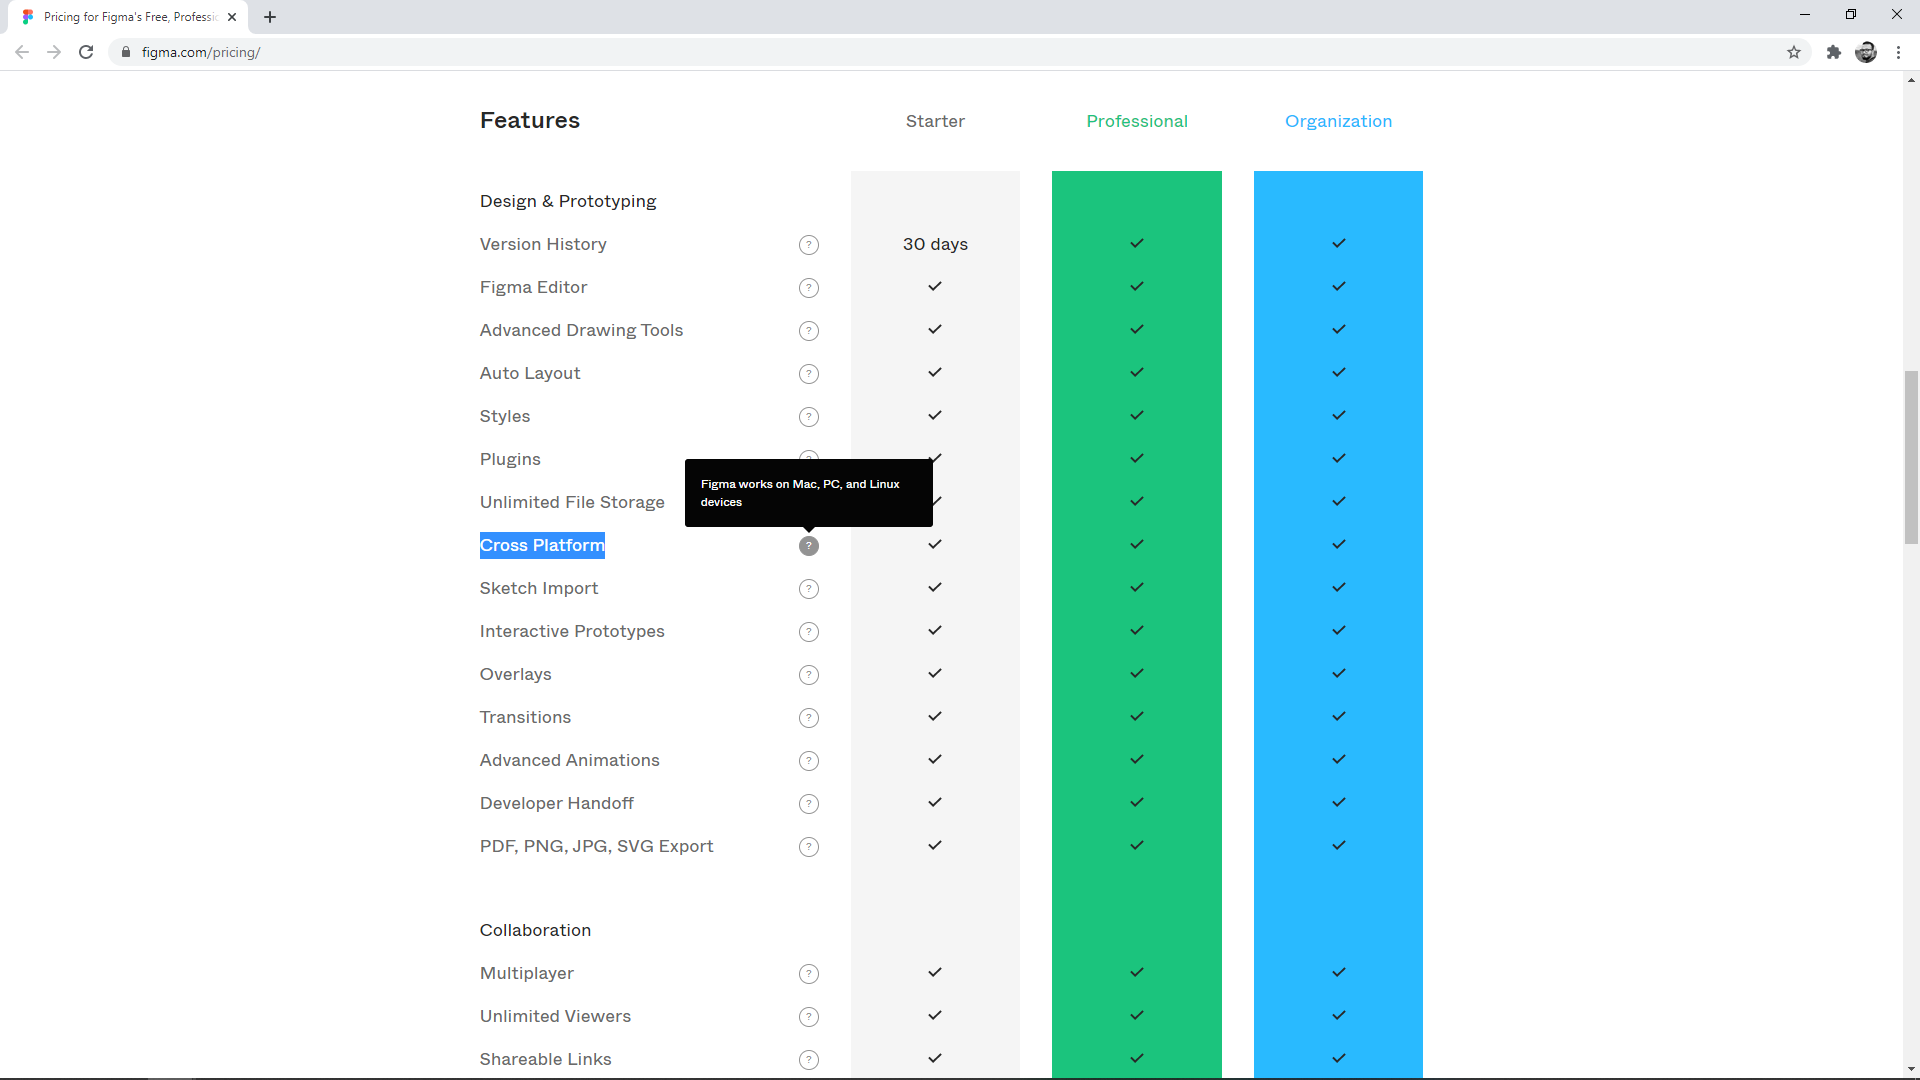Screen dimensions: 1920x1080
Task: Reload the Figma pricing page
Action: pos(86,52)
